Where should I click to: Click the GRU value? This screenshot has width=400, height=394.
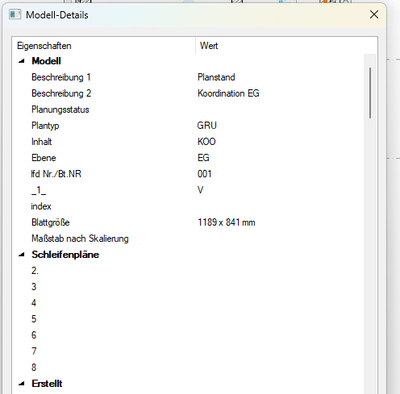point(207,126)
